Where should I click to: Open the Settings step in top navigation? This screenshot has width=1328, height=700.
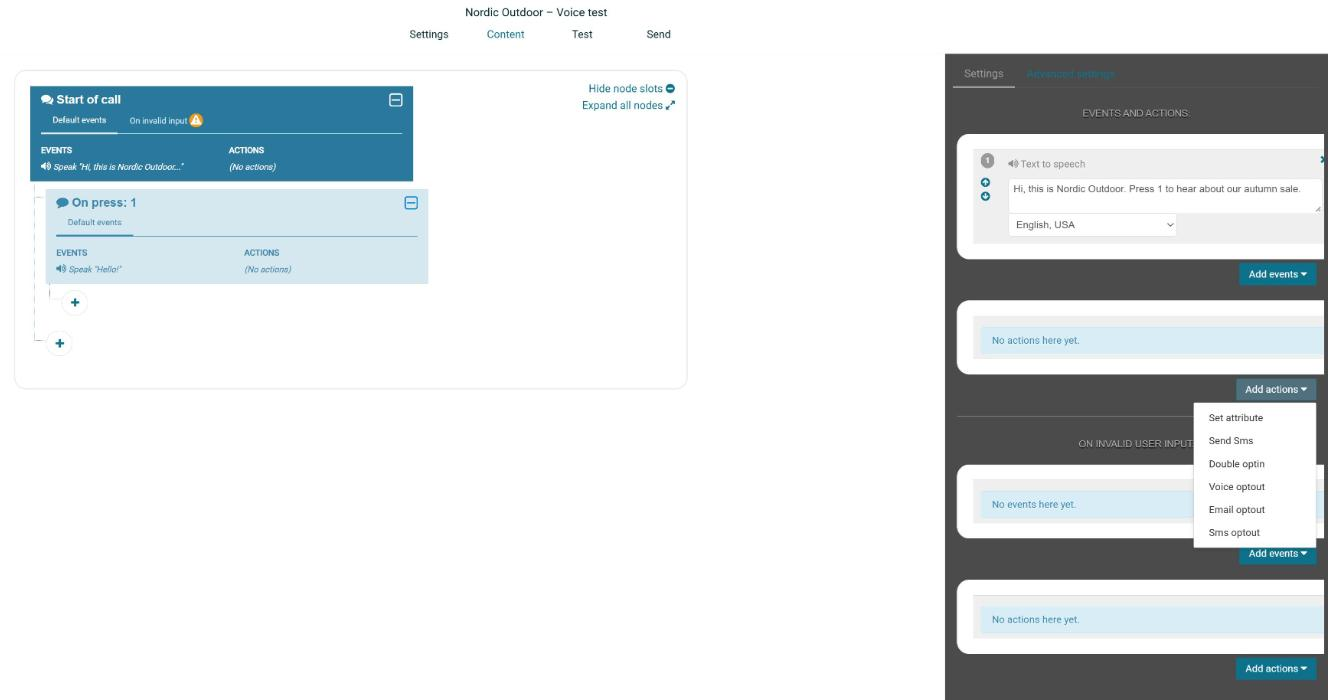429,34
